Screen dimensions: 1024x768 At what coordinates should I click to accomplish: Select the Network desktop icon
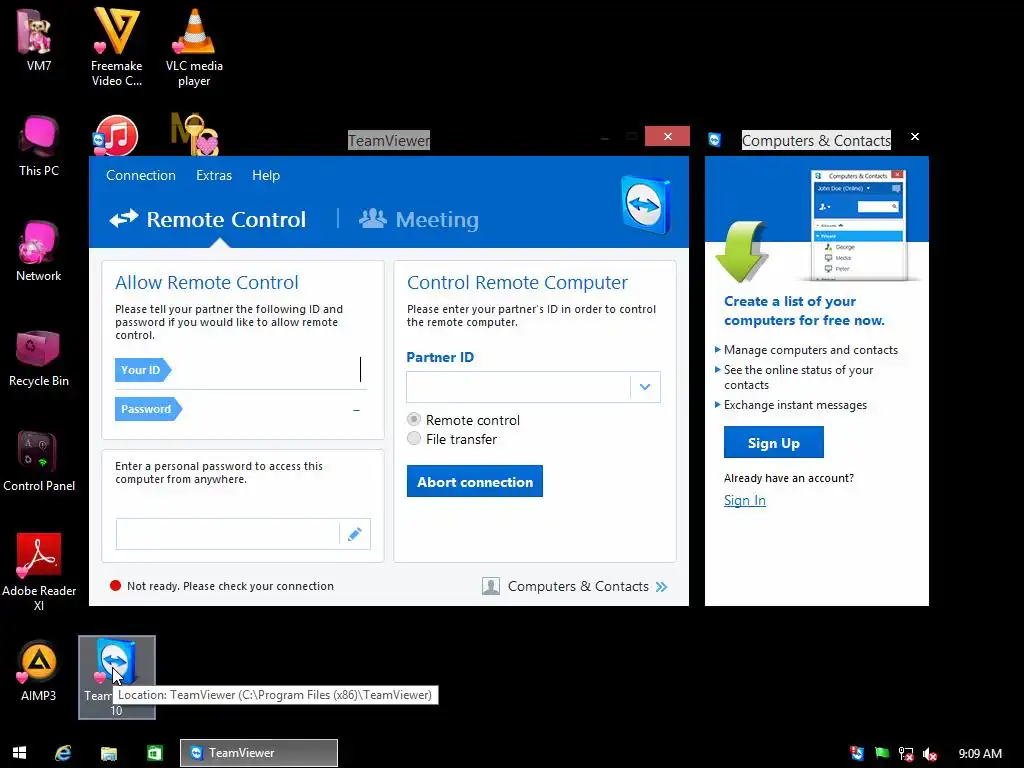[39, 251]
